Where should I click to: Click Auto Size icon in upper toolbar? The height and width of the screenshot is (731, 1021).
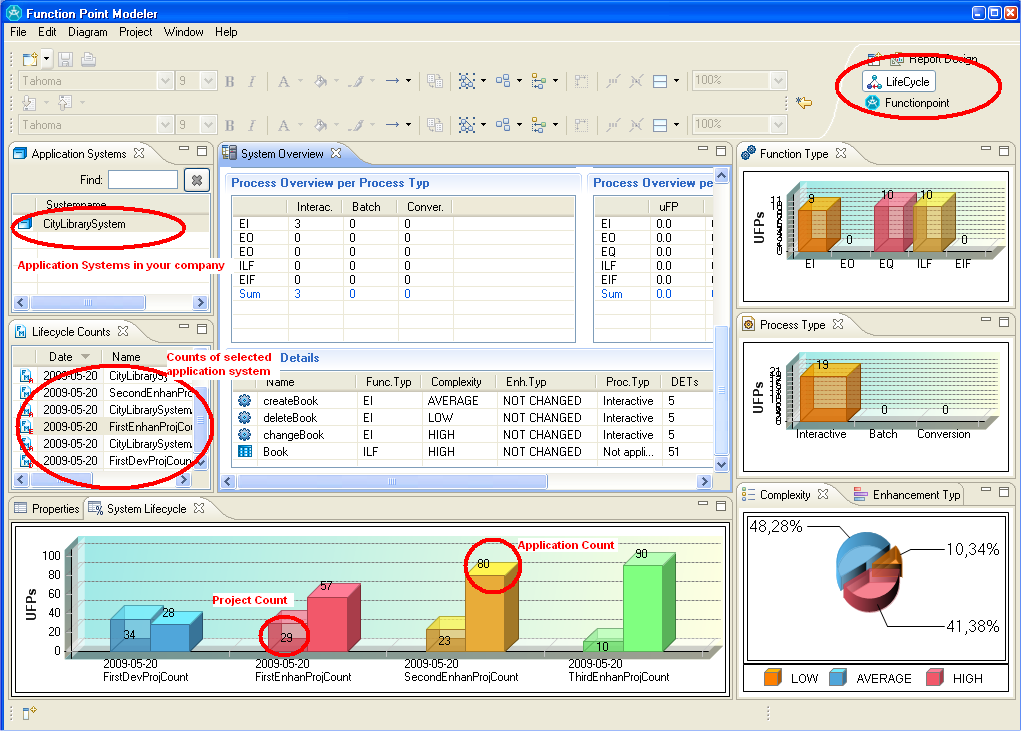point(581,81)
